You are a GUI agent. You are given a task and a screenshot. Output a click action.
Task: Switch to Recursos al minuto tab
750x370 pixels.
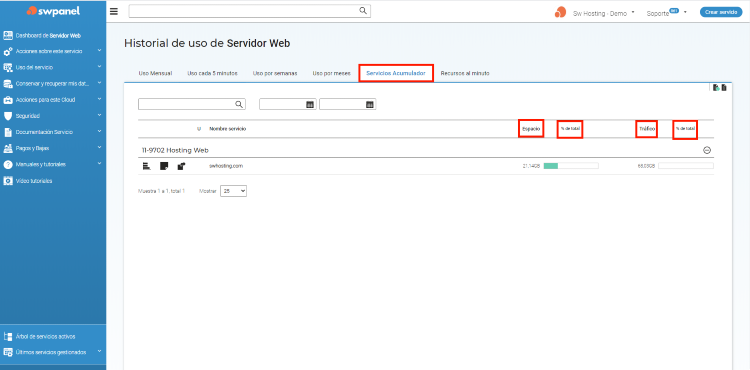[465, 74]
